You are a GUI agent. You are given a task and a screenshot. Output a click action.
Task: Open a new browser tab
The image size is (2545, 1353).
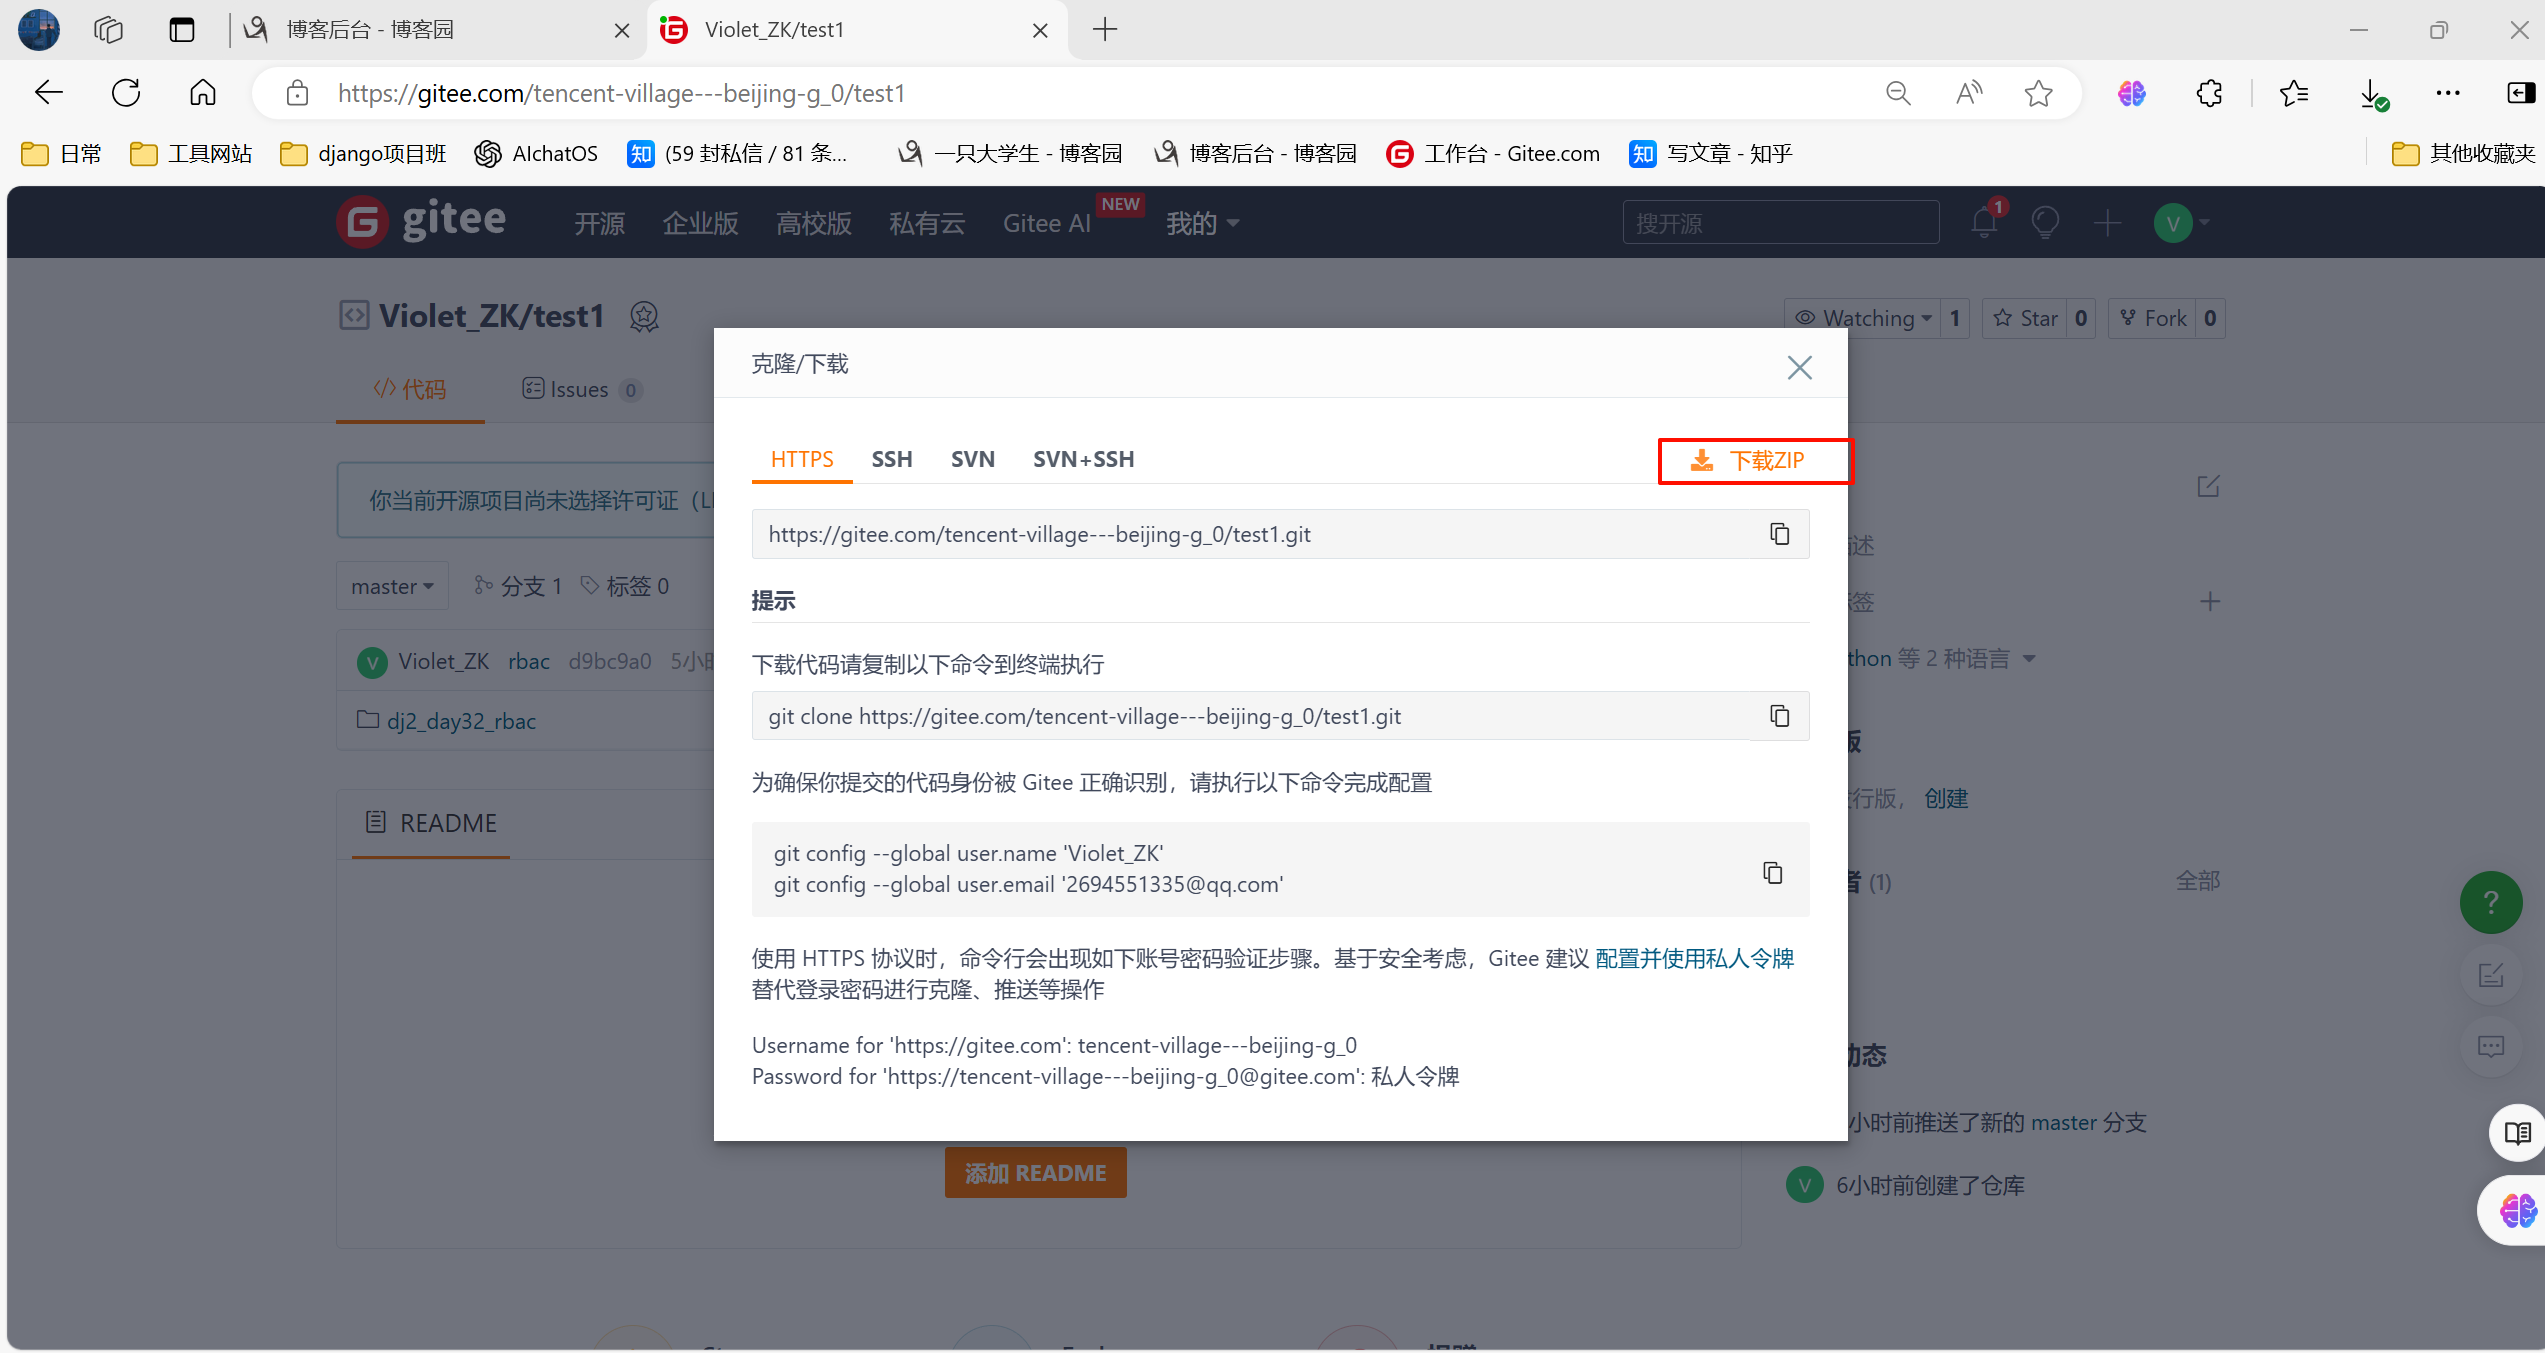click(x=1105, y=30)
